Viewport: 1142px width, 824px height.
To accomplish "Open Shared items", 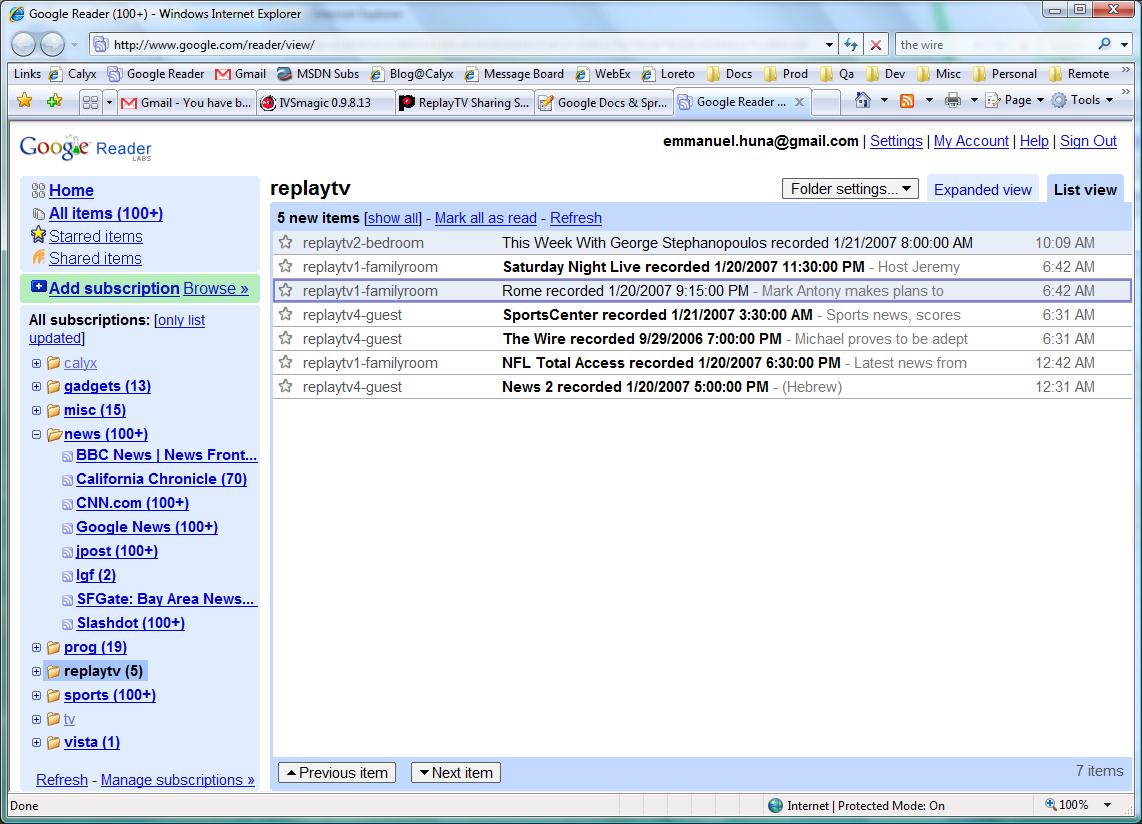I will click(95, 258).
